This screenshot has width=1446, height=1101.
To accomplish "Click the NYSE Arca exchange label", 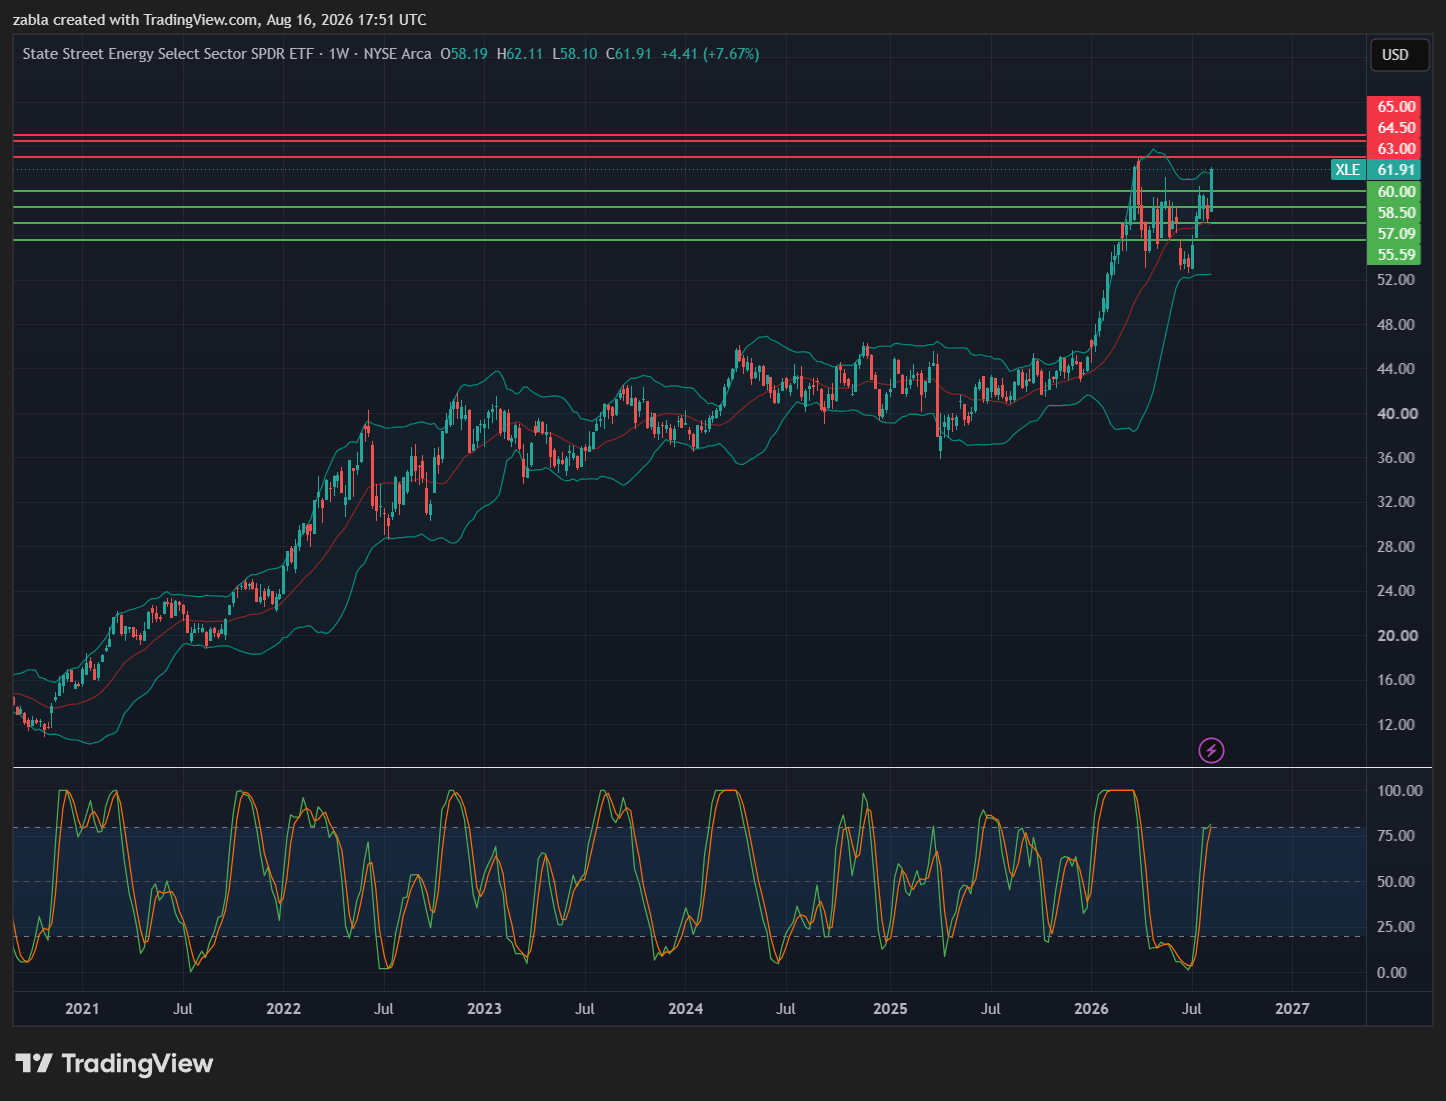I will point(398,54).
